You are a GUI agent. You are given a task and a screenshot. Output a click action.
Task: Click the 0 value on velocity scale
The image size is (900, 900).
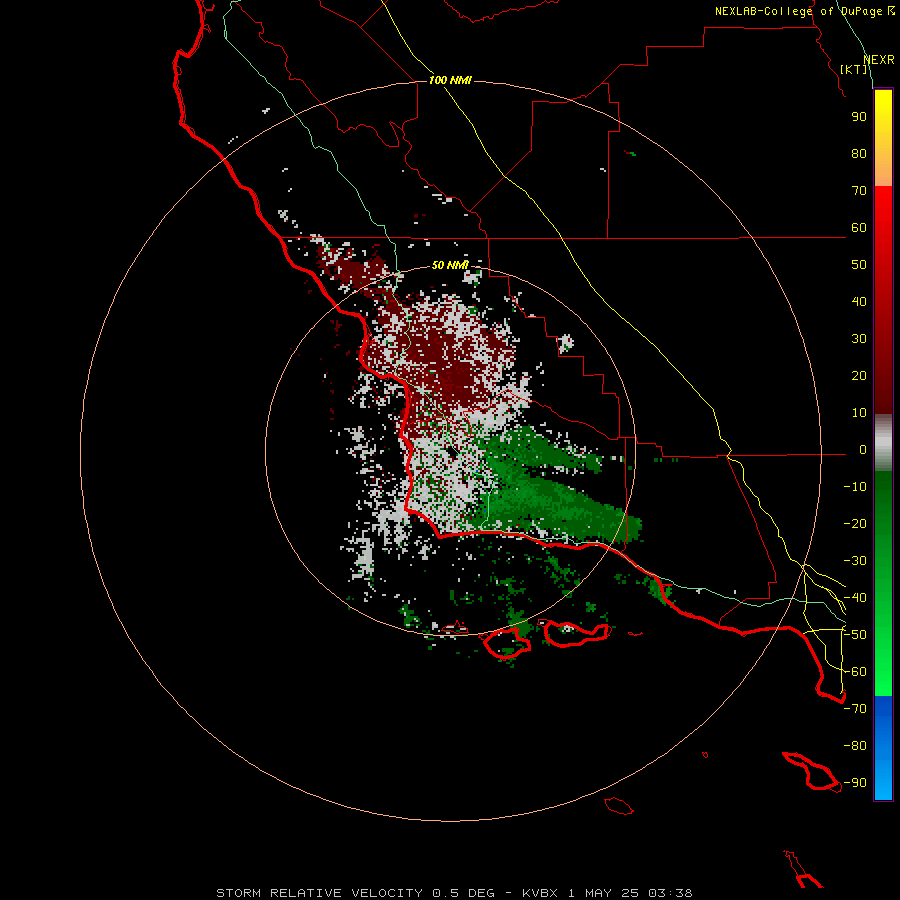[x=863, y=450]
